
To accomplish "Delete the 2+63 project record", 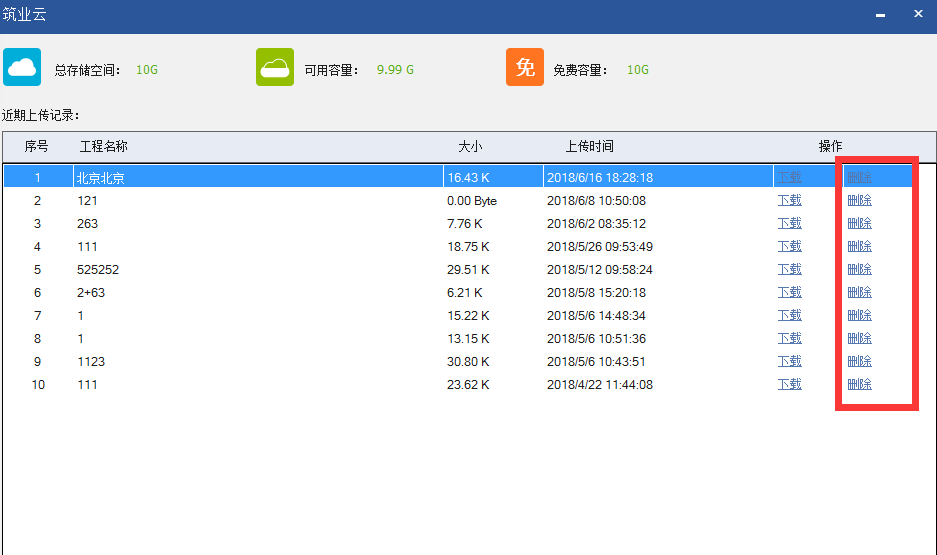I will (859, 292).
